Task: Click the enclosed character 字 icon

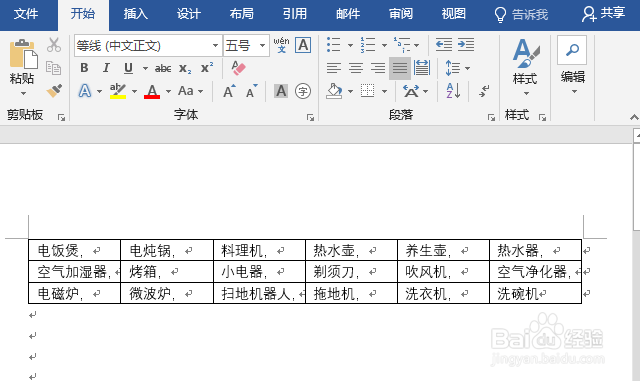Action: (x=302, y=91)
